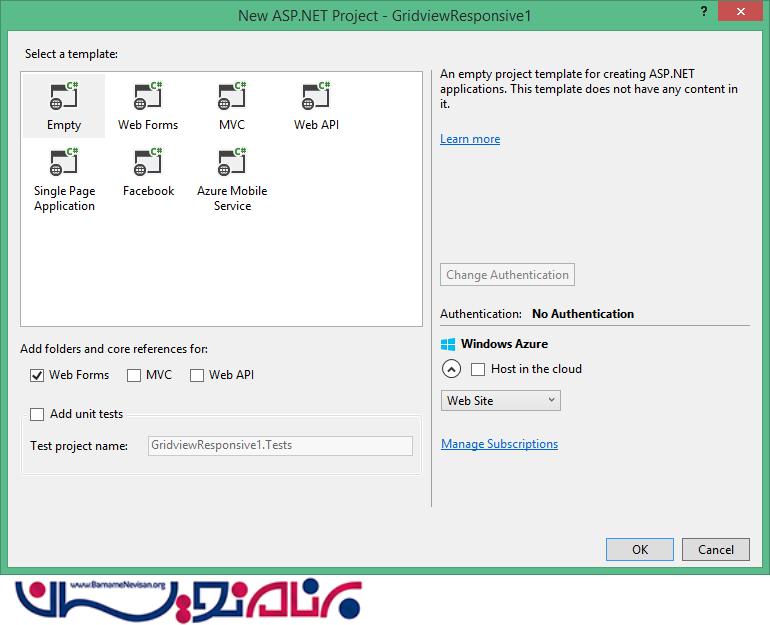
Task: Click the Test project name field
Action: pyautogui.click(x=279, y=446)
